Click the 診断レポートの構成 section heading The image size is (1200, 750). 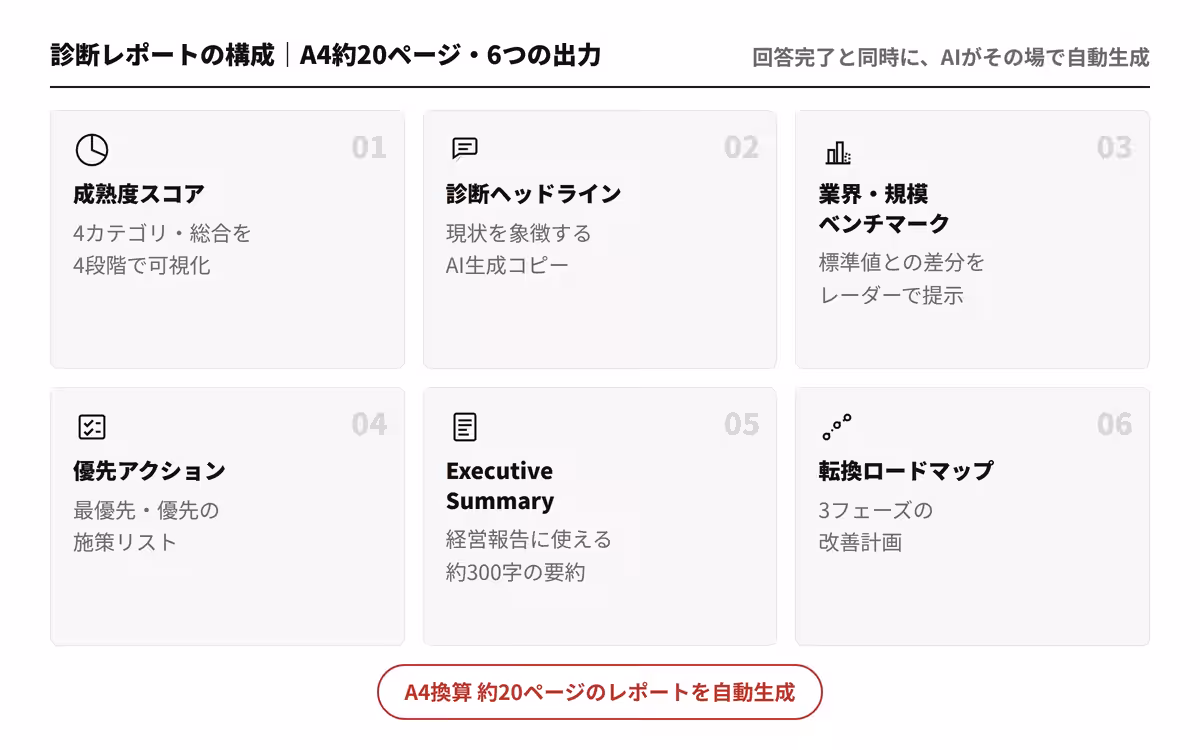162,55
